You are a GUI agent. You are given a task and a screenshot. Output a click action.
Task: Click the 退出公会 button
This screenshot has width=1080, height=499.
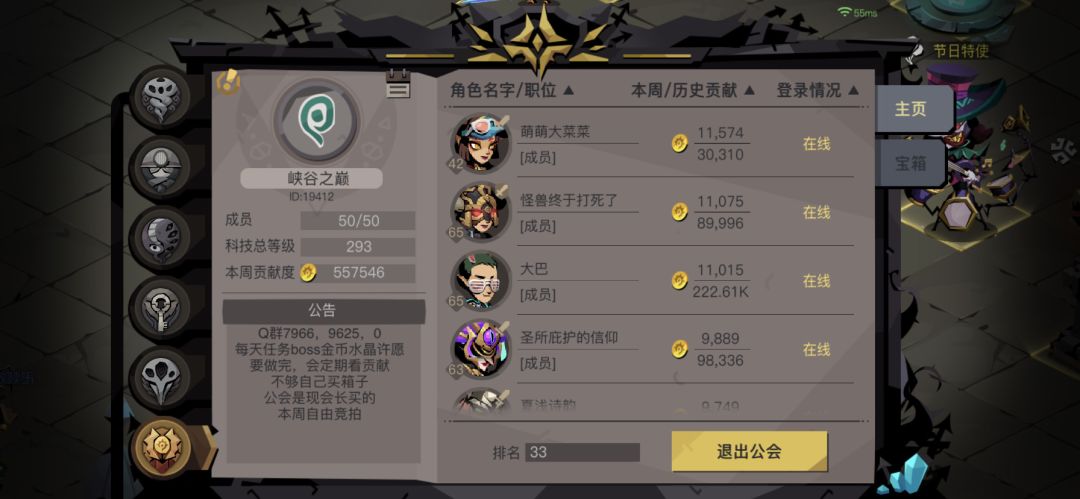(x=749, y=451)
